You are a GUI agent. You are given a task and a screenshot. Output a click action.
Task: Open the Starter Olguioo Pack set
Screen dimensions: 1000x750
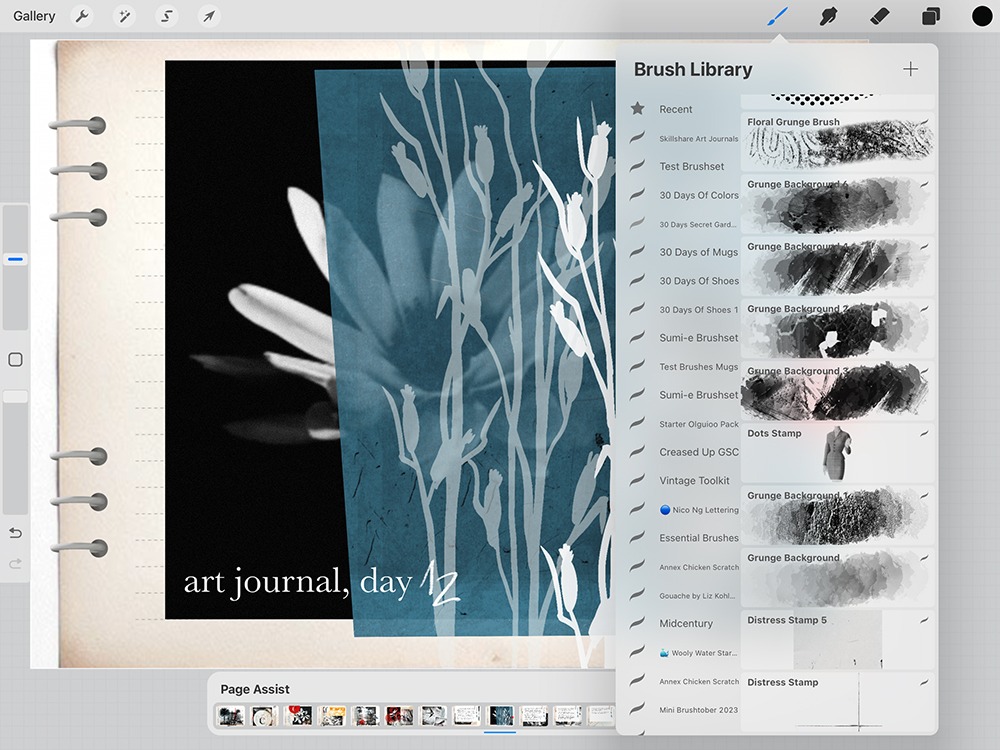point(699,424)
